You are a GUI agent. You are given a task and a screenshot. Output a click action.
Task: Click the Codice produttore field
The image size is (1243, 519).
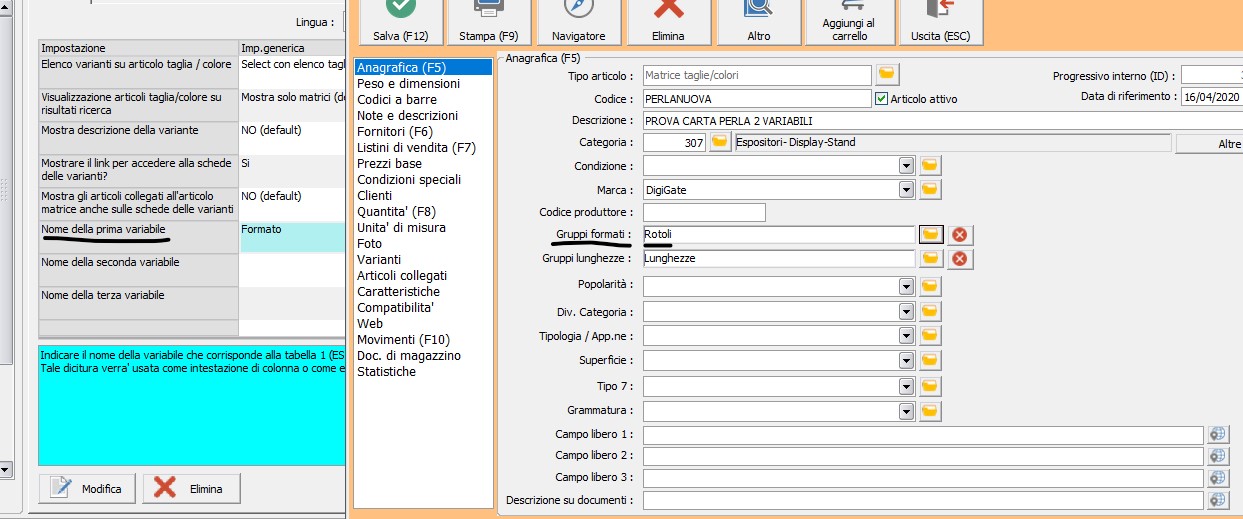704,212
